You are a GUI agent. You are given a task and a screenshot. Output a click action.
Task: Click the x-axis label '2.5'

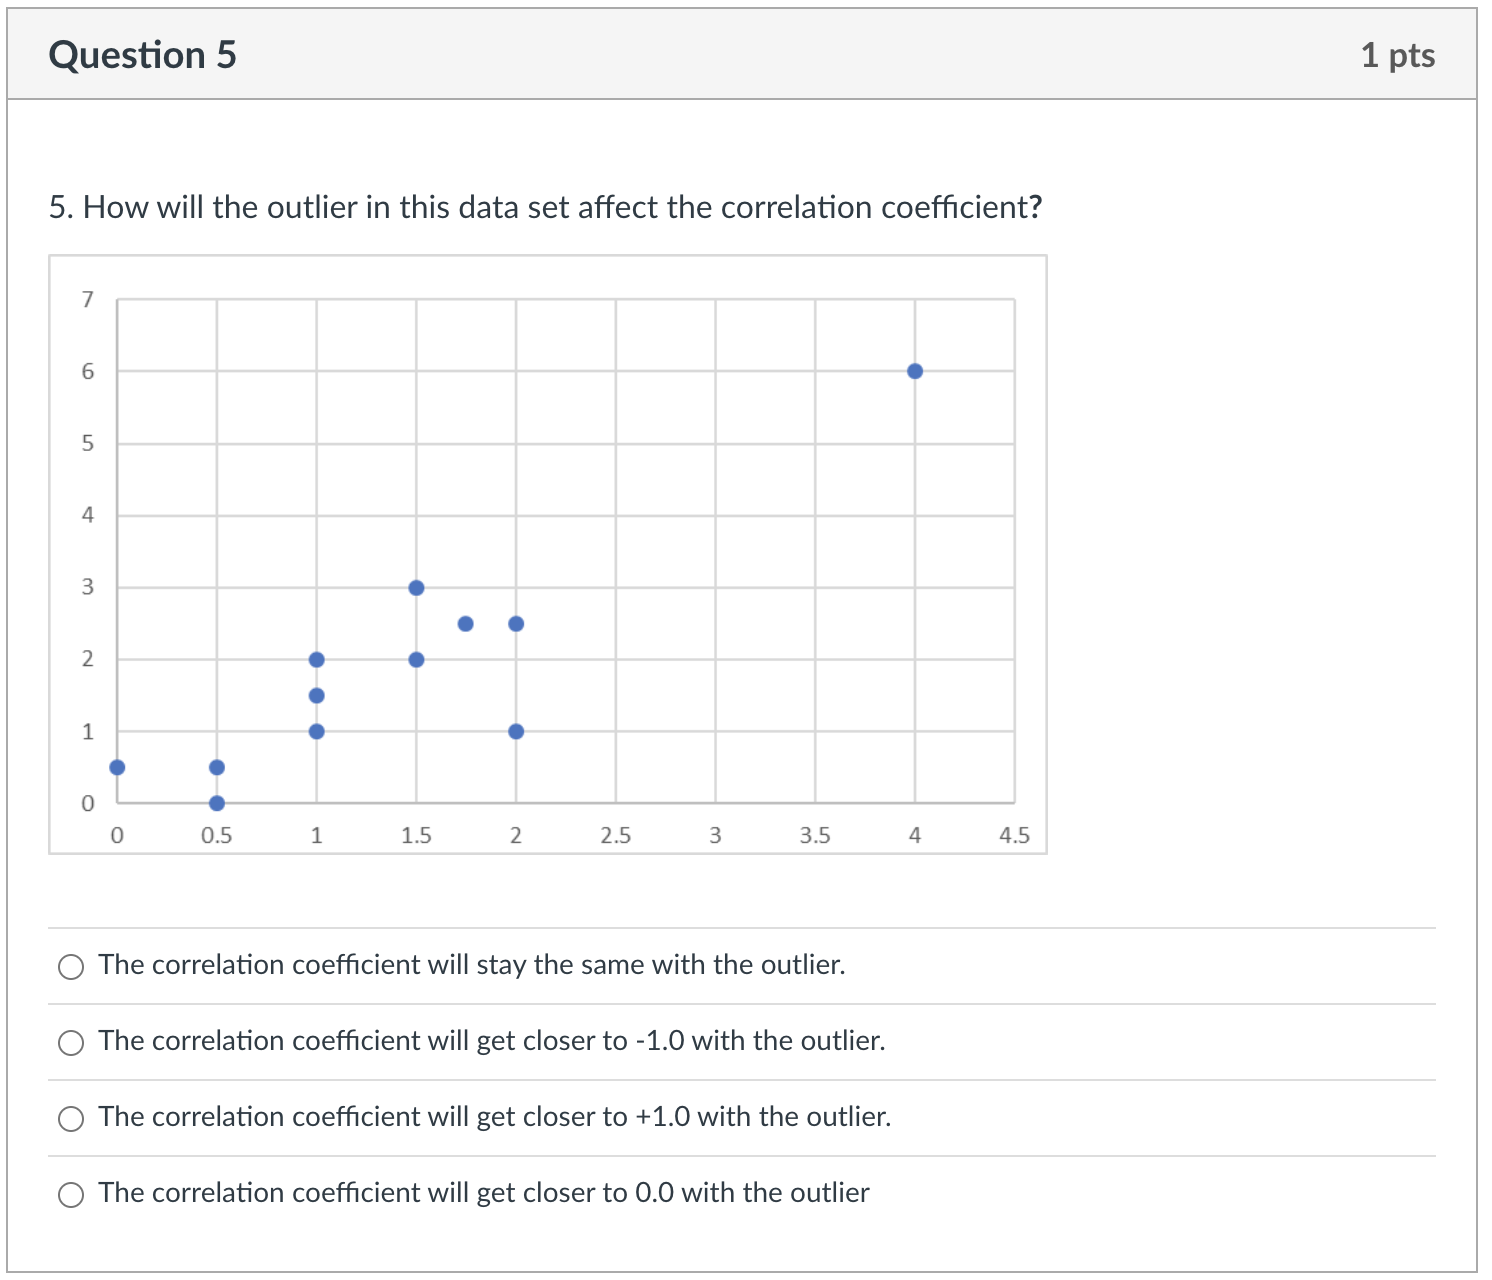coord(616,835)
